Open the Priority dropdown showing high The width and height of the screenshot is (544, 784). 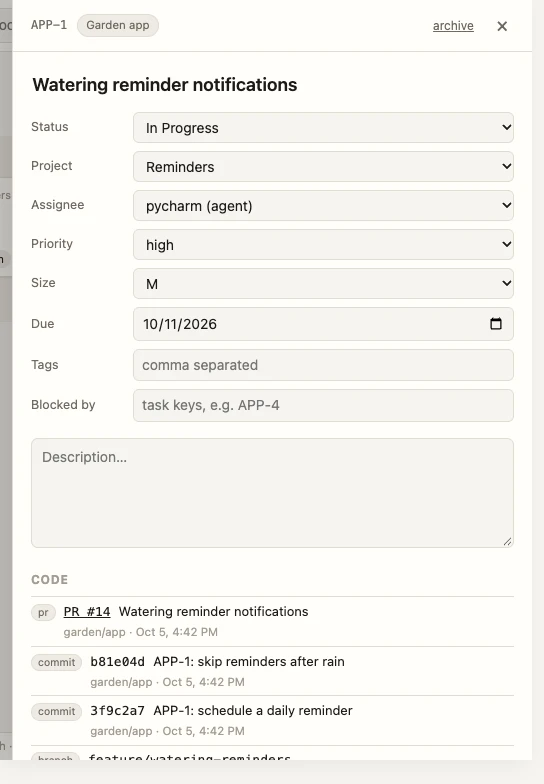point(323,244)
